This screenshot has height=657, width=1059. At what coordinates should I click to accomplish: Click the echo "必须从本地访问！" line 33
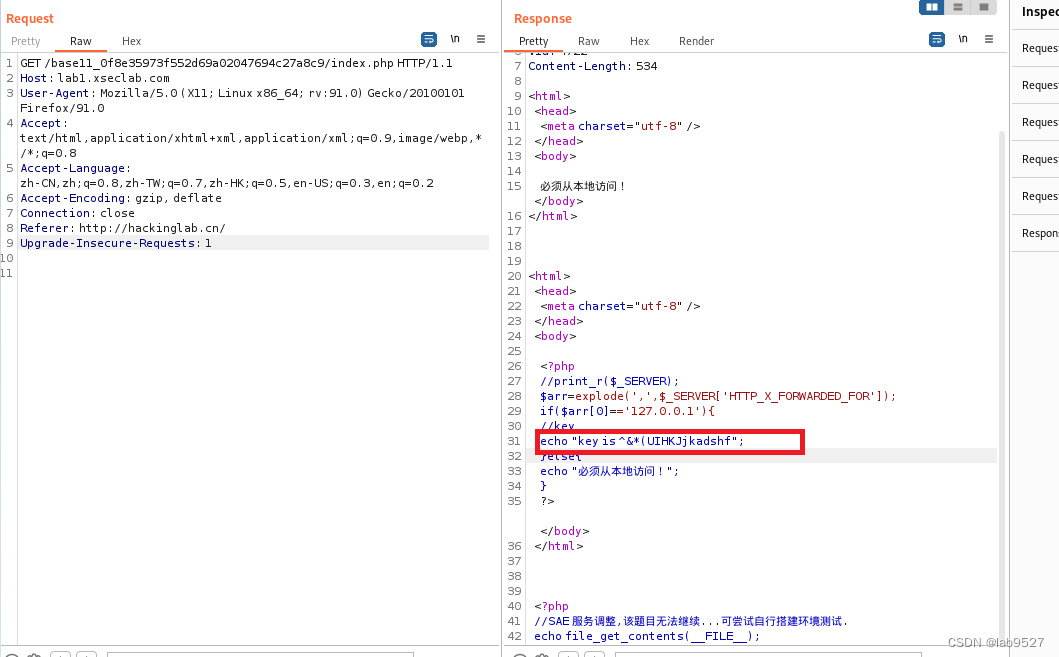[609, 471]
